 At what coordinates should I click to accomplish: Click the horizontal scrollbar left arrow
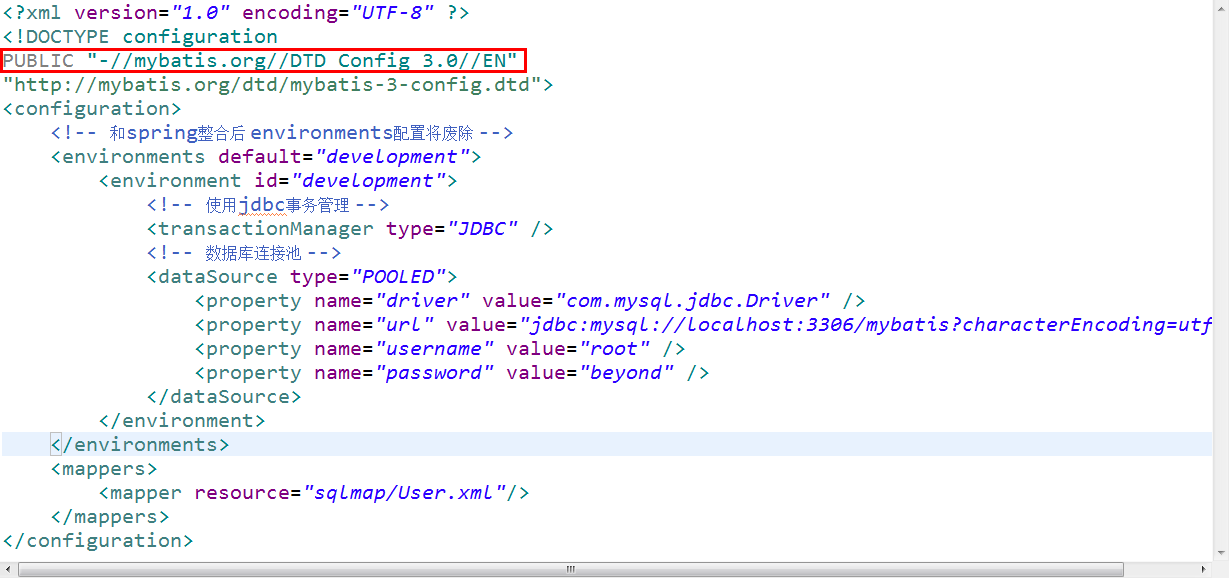point(9,569)
